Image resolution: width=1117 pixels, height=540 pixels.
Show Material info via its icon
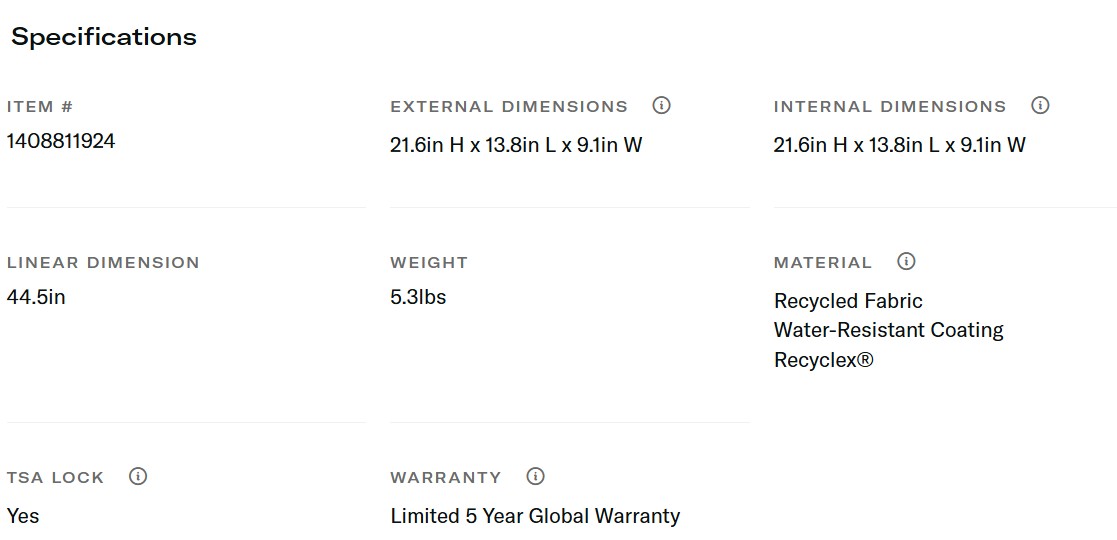click(x=906, y=261)
